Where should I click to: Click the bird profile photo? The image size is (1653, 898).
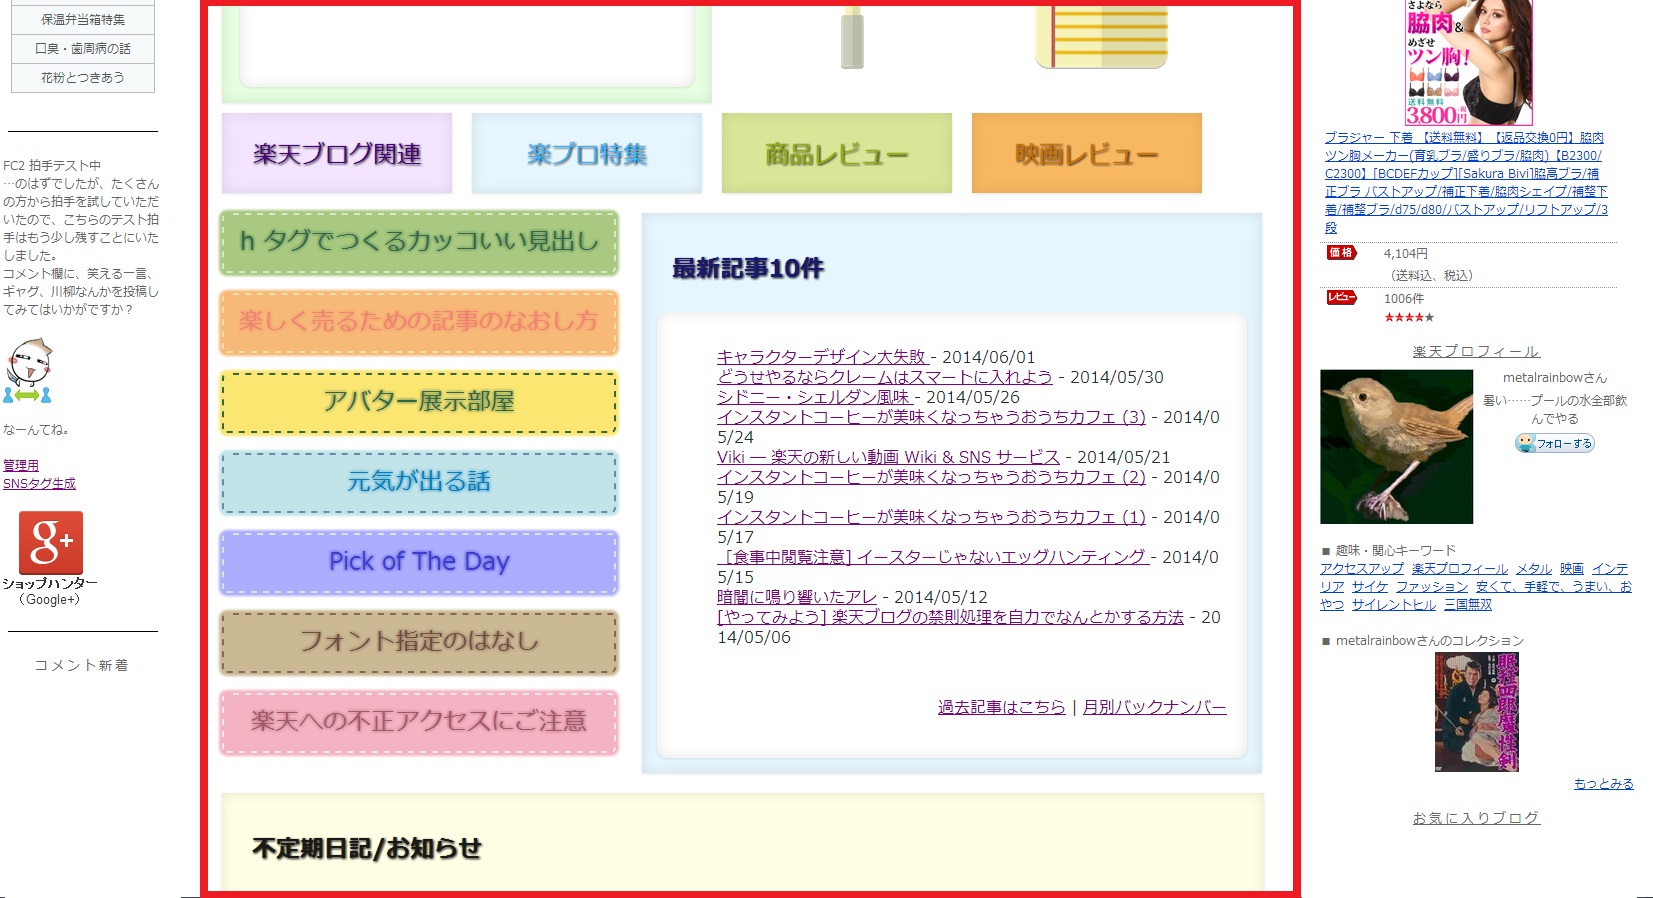(1397, 446)
